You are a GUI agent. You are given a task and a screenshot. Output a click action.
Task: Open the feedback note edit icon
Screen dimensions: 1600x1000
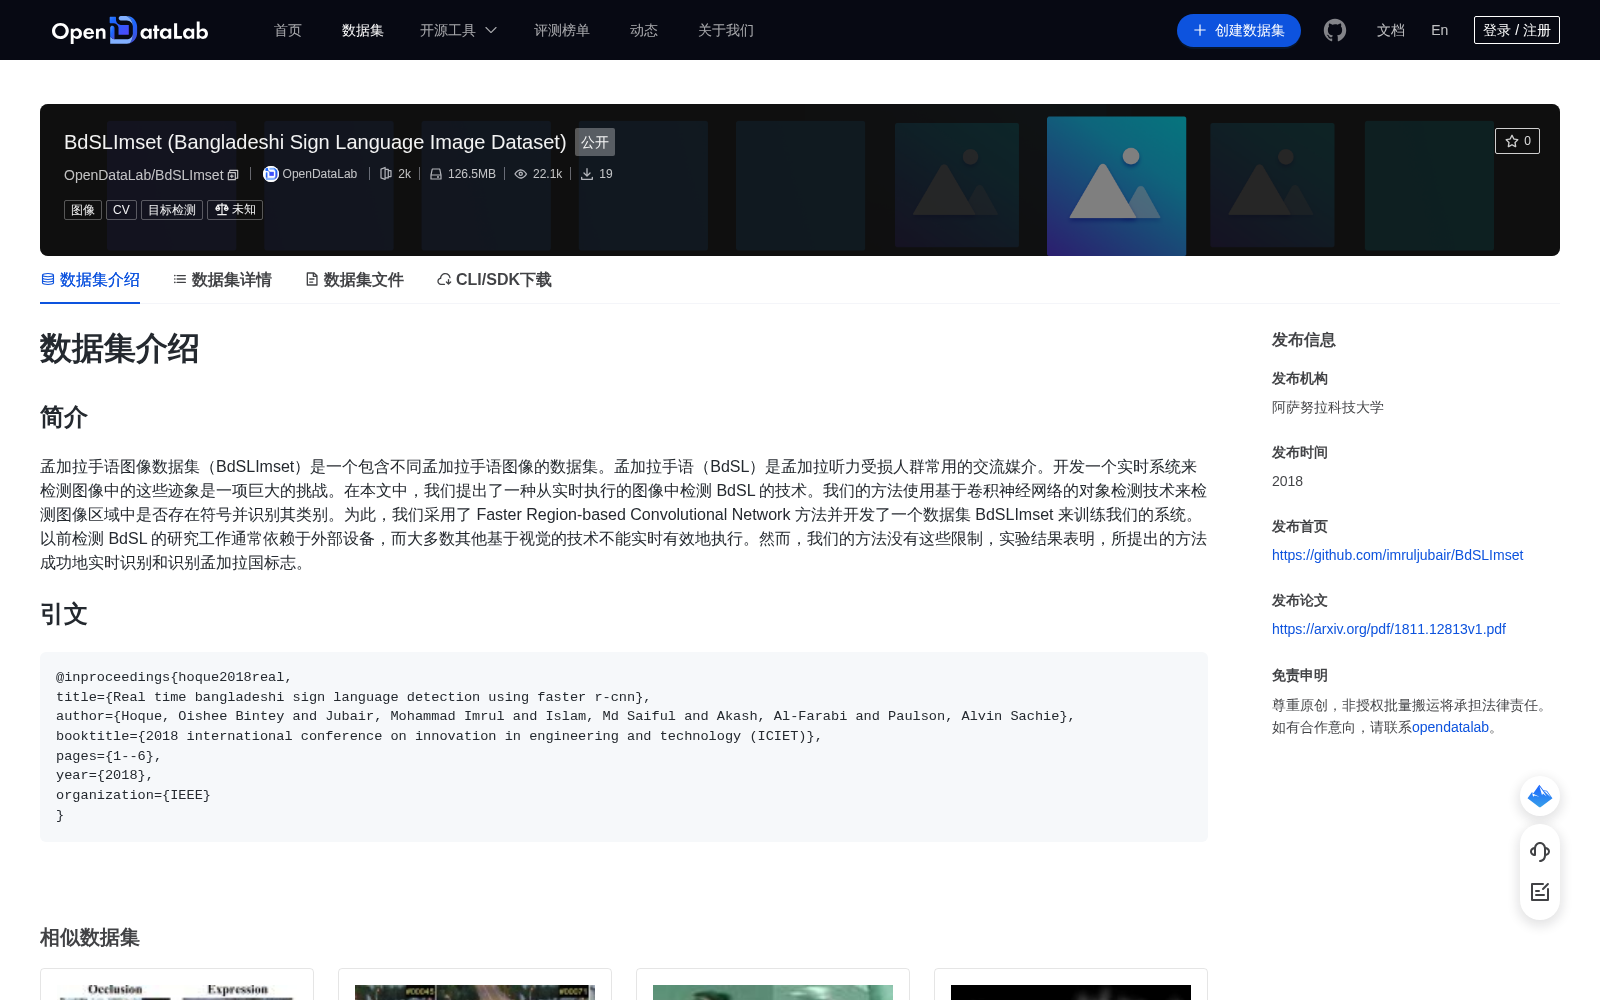pyautogui.click(x=1540, y=892)
